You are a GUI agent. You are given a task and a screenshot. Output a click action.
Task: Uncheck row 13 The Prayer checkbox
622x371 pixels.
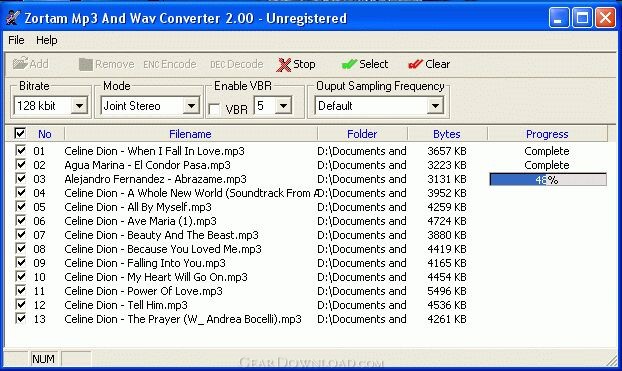point(20,318)
